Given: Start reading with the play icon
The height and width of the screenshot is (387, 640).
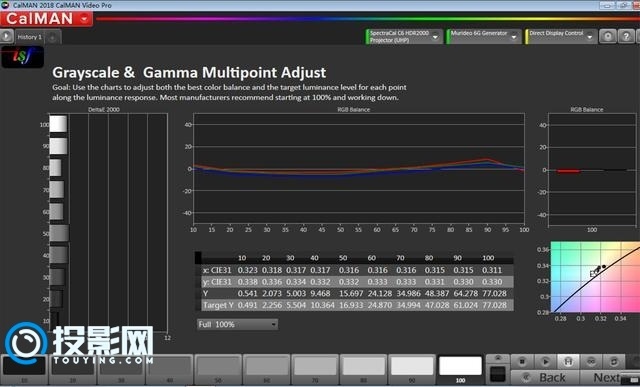Looking at the screenshot, I should [545, 362].
